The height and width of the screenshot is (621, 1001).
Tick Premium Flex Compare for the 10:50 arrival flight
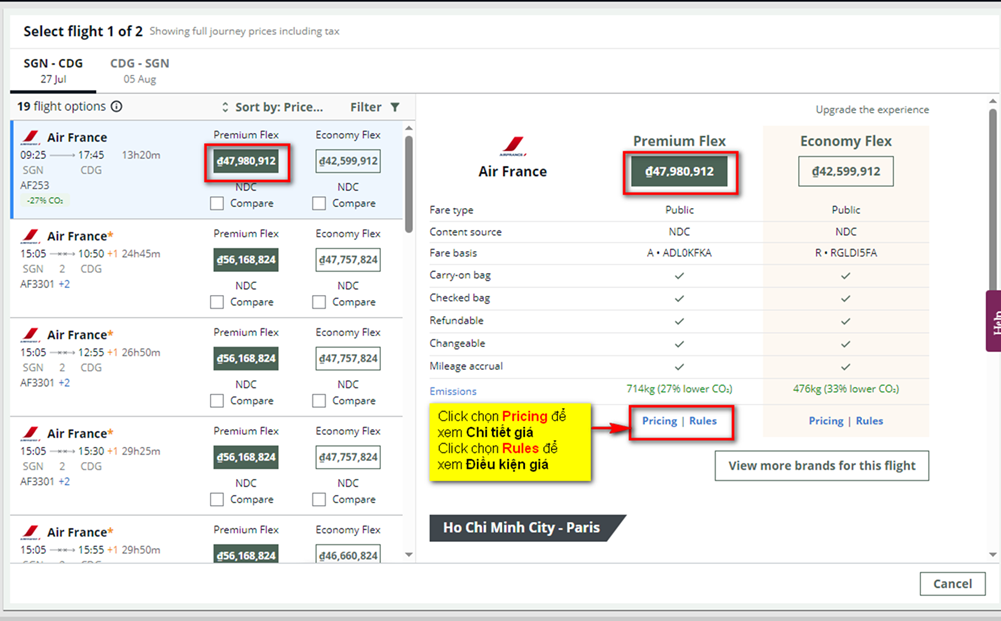pos(217,302)
